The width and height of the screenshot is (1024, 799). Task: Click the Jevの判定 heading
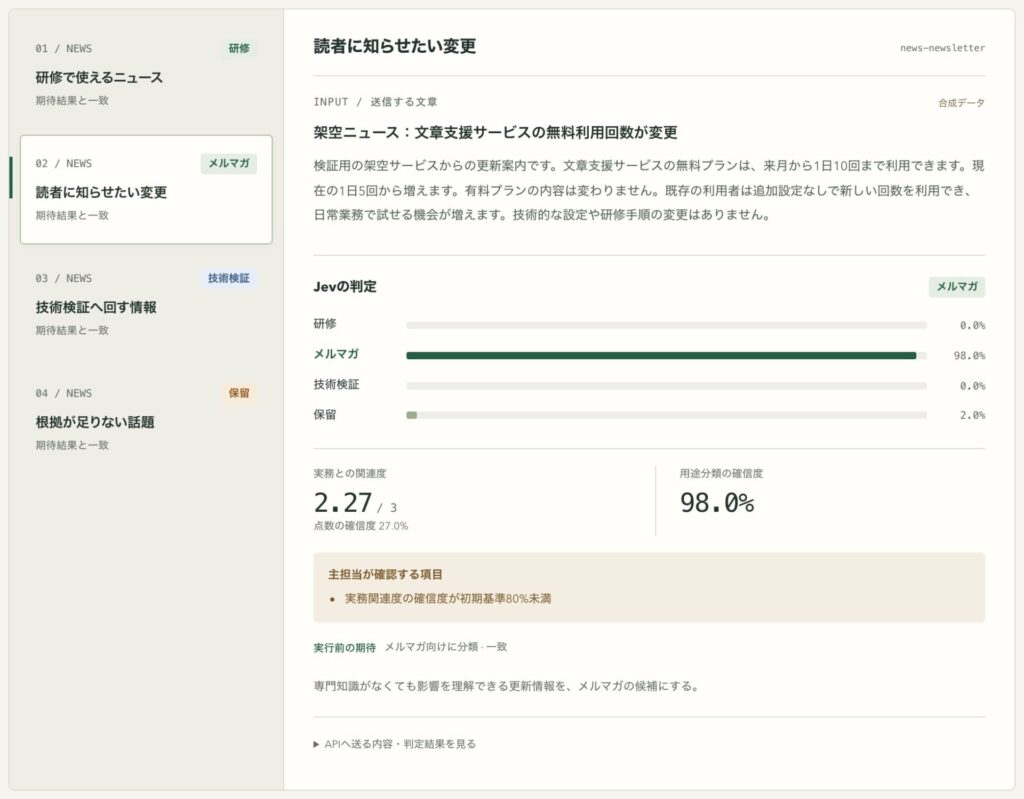tap(345, 286)
